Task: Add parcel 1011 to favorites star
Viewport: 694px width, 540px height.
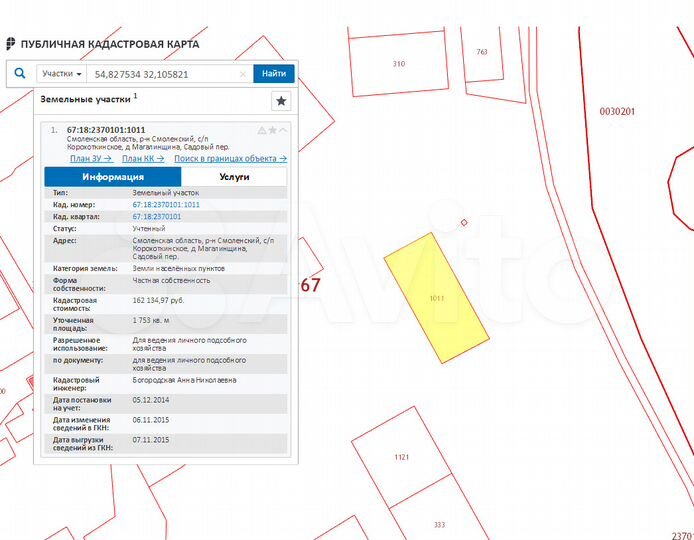Action: (x=272, y=130)
